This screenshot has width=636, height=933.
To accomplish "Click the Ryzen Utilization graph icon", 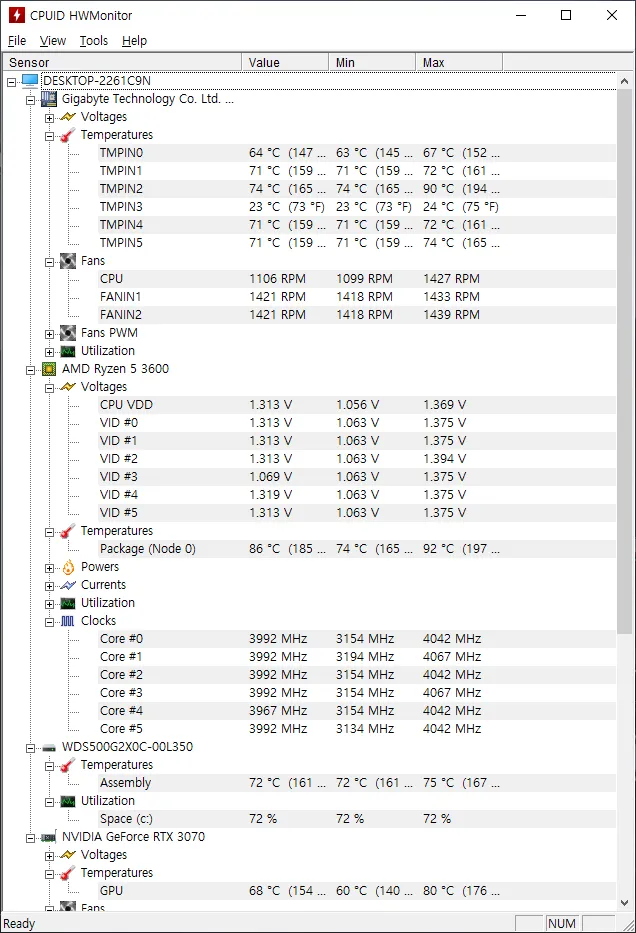I will 68,603.
